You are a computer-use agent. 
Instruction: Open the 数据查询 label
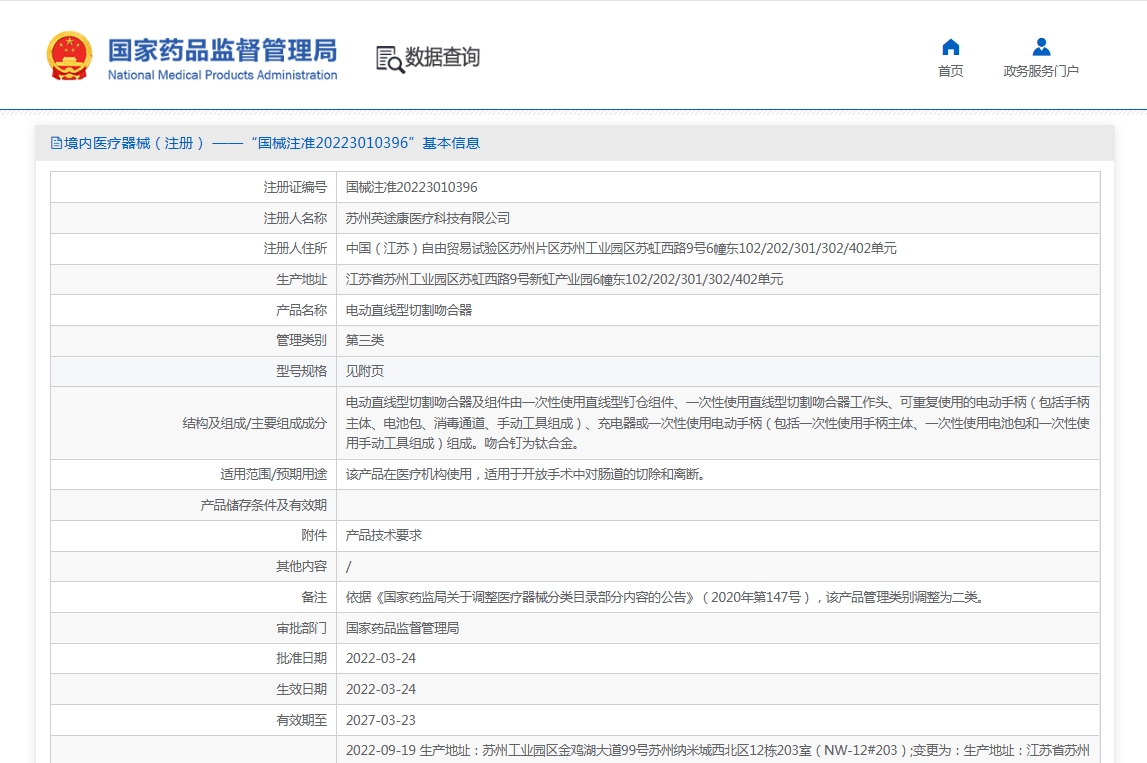[x=443, y=57]
